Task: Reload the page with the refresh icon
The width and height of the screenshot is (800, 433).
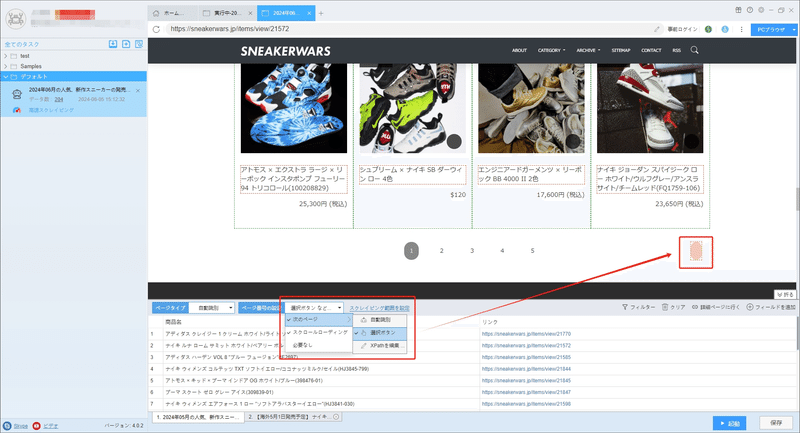Action: (156, 29)
